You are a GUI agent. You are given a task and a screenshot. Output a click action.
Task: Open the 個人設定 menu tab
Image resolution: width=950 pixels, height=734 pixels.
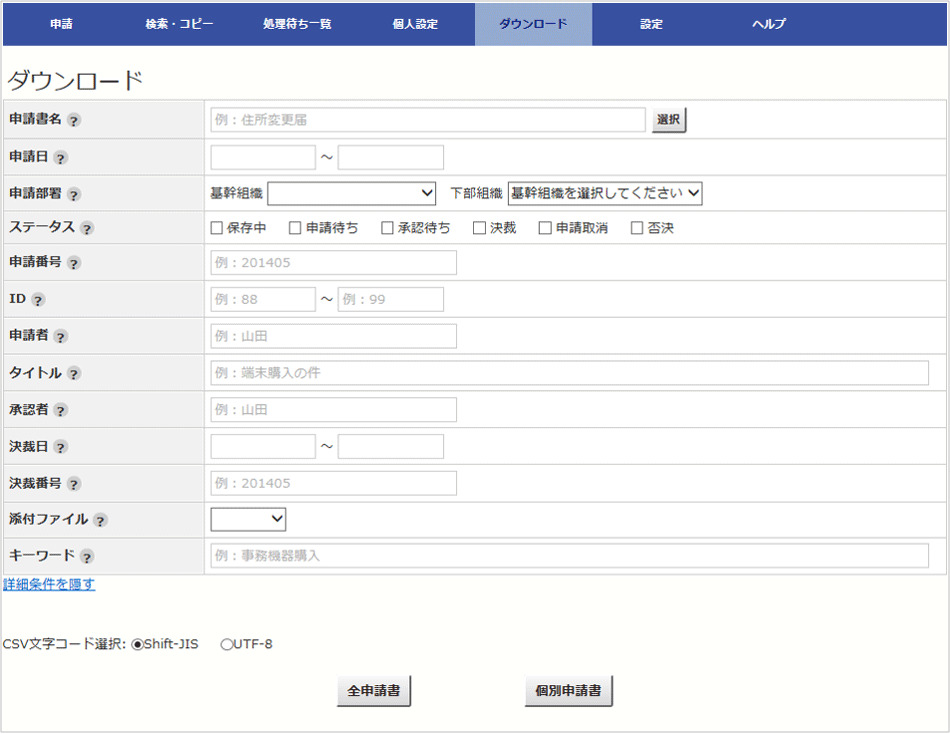[415, 24]
